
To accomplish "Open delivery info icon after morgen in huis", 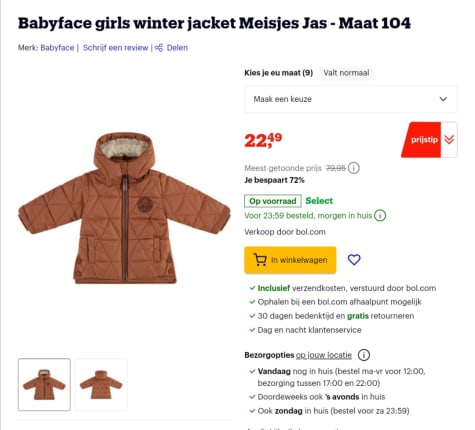I will tap(380, 216).
